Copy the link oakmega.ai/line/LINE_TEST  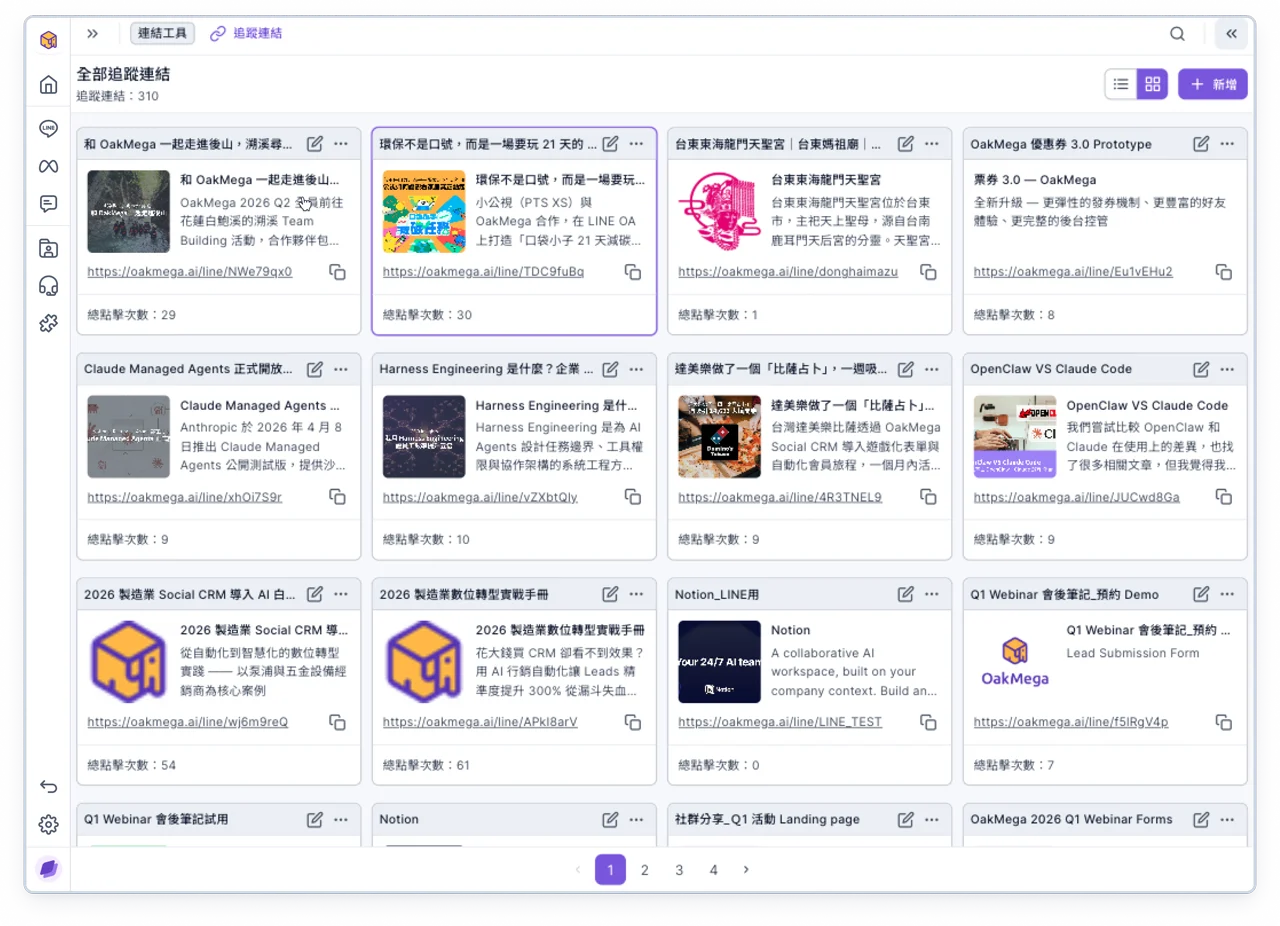928,722
